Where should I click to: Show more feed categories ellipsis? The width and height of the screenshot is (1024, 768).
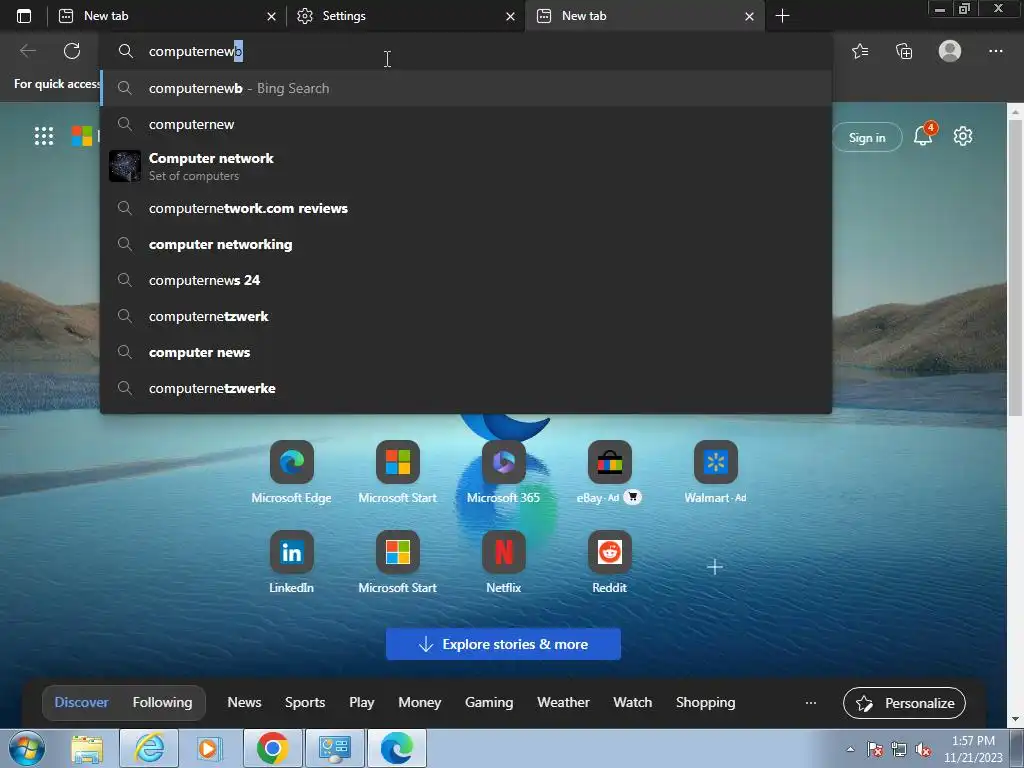pyautogui.click(x=810, y=703)
